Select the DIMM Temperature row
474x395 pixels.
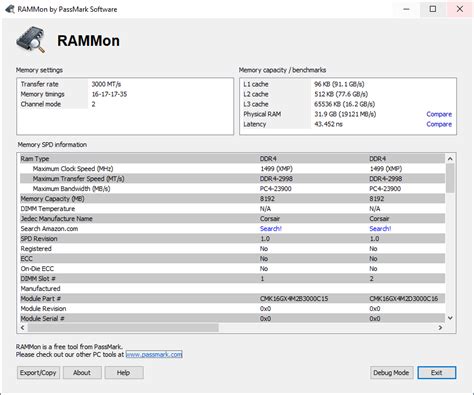pos(232,209)
